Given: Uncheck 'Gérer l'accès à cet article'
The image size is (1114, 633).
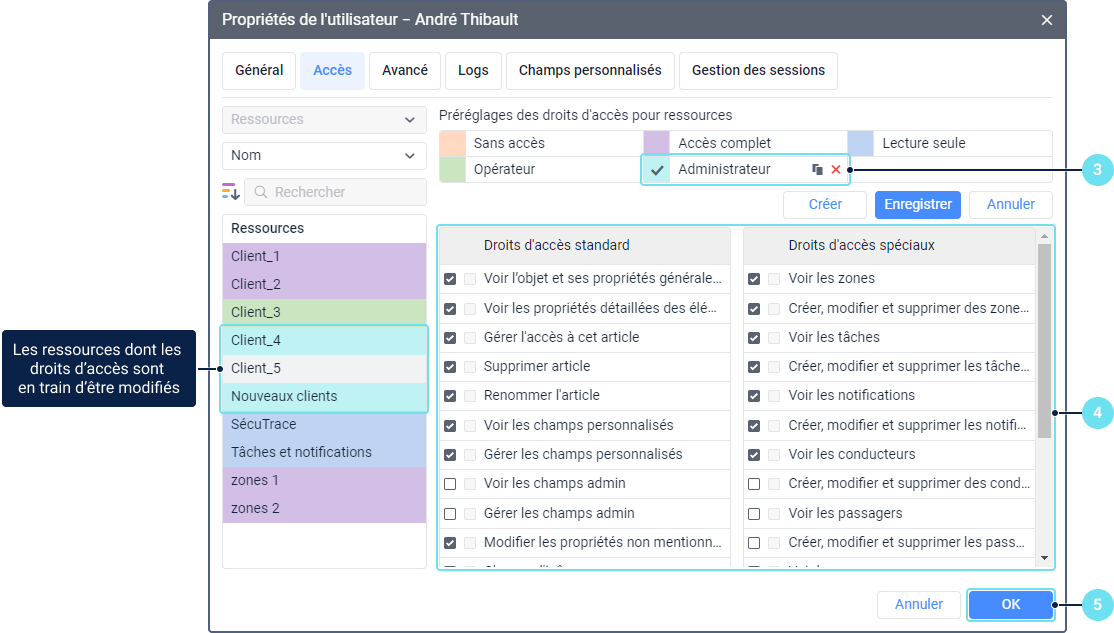Looking at the screenshot, I should coord(450,338).
